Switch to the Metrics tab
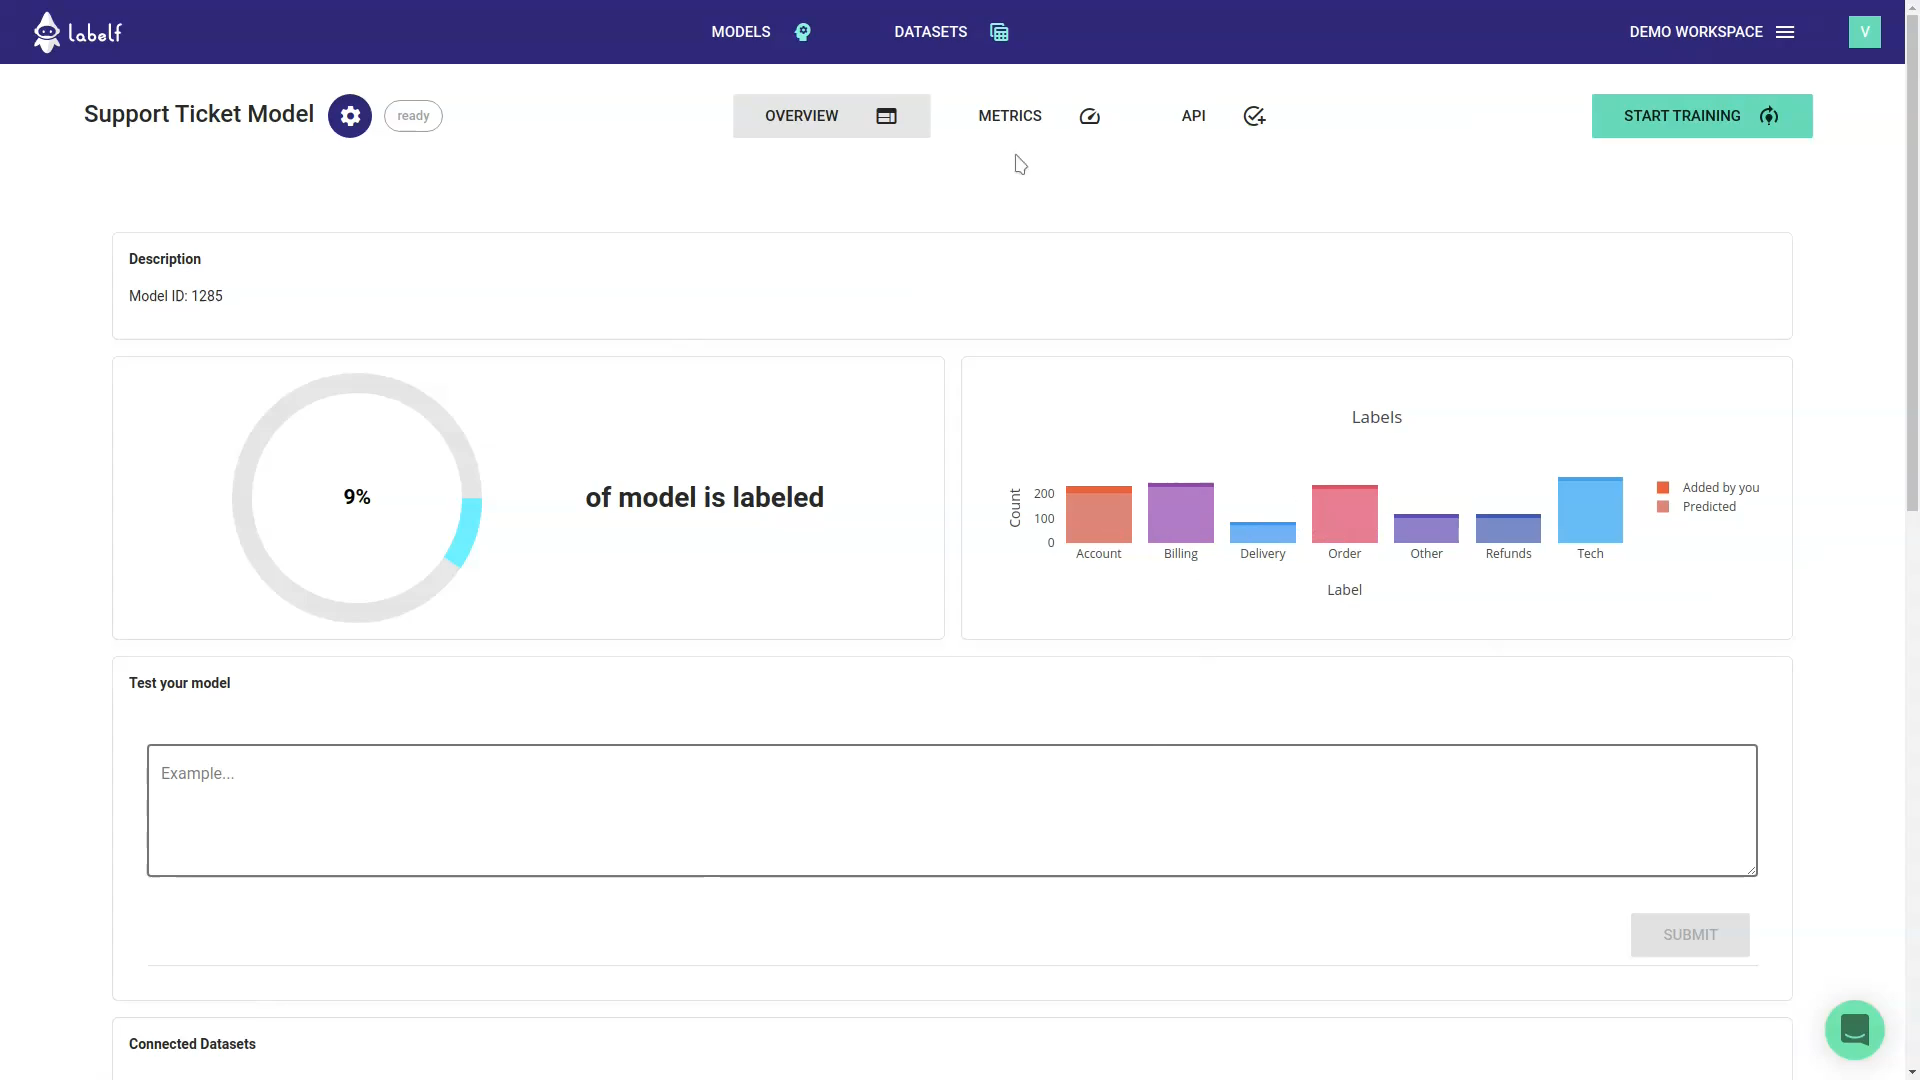 pos(1010,116)
